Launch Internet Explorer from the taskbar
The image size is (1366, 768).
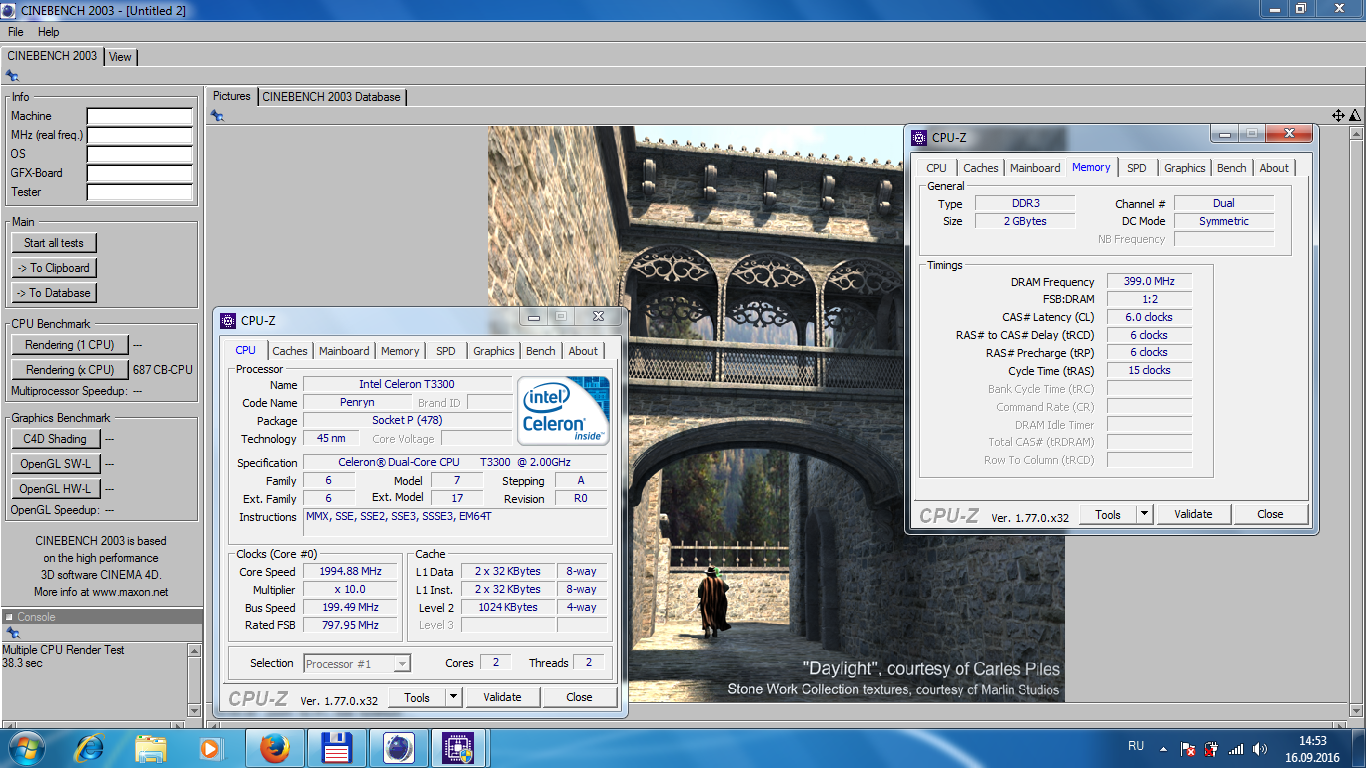tap(90, 748)
